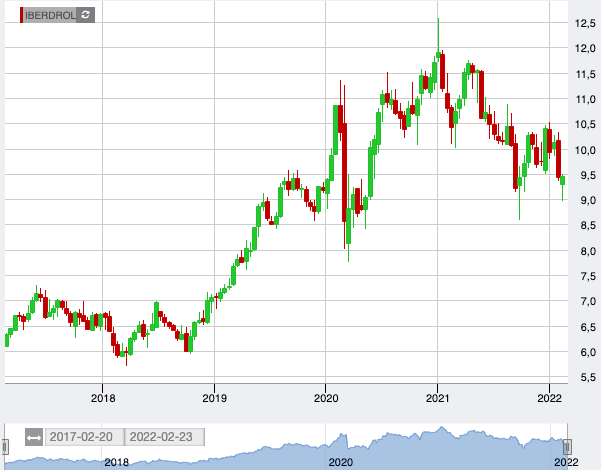Click the 10,5 price axis label
Screen dimensions: 604x472
(586, 124)
